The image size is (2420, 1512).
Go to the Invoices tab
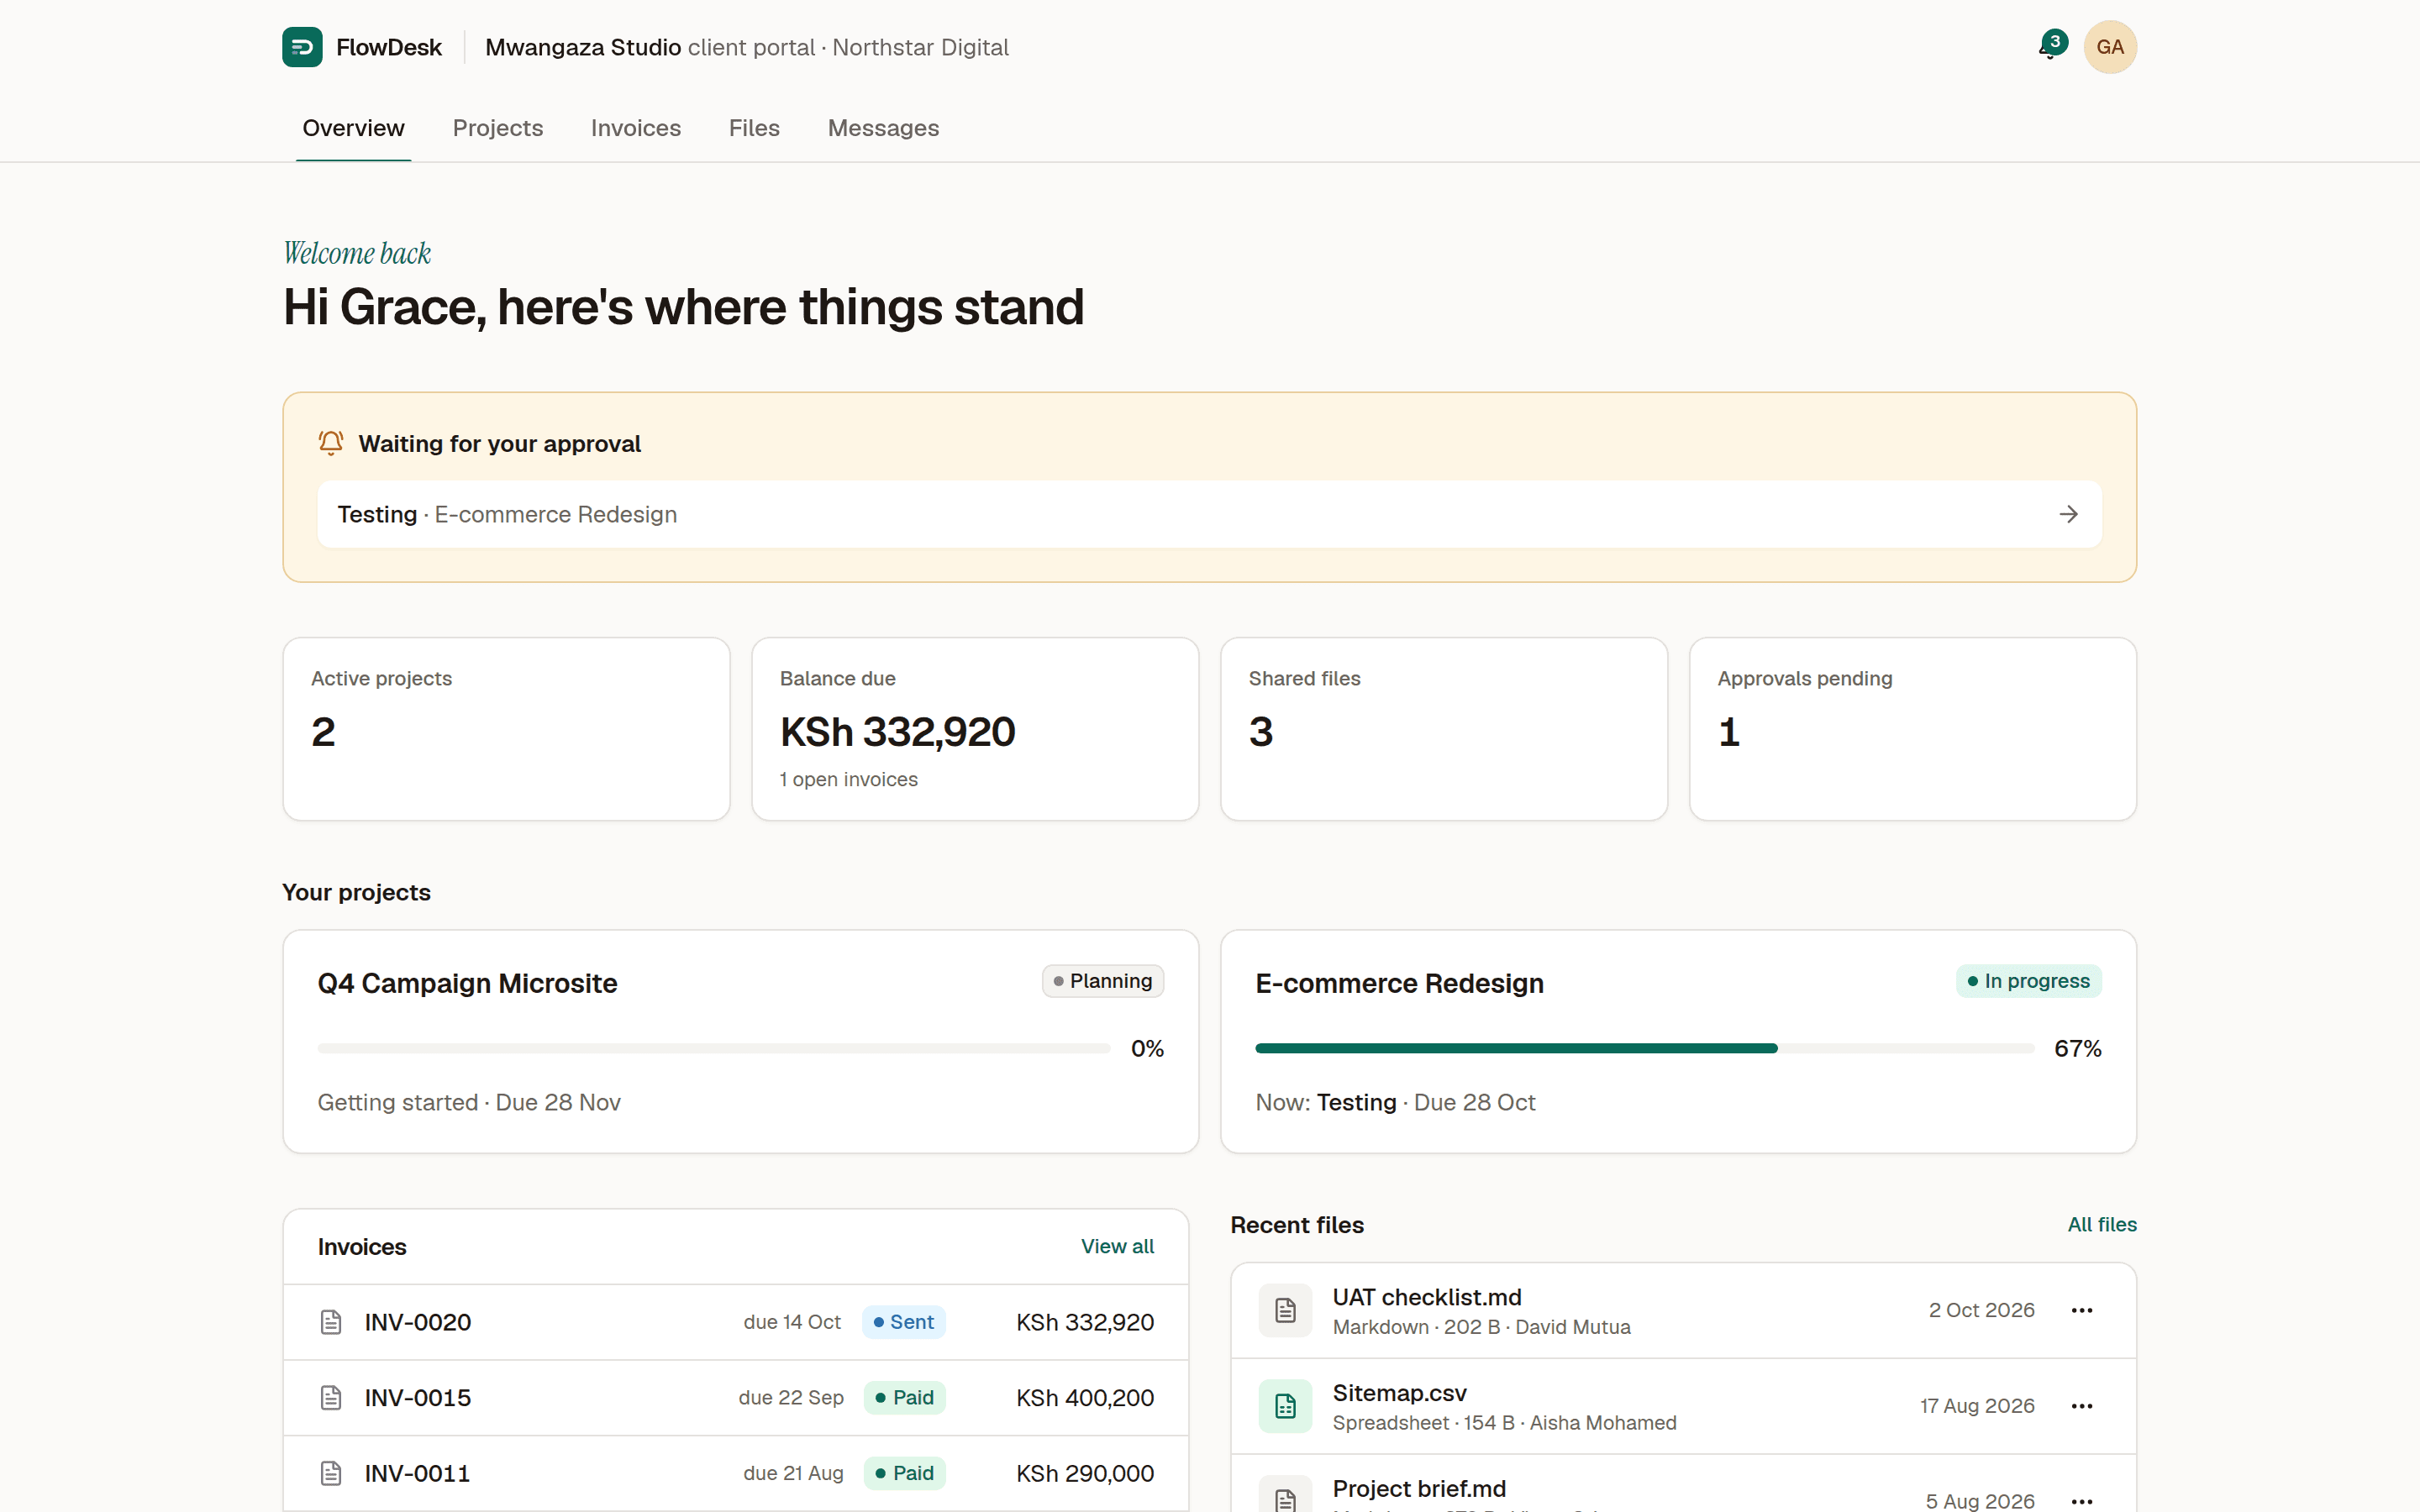coord(636,128)
